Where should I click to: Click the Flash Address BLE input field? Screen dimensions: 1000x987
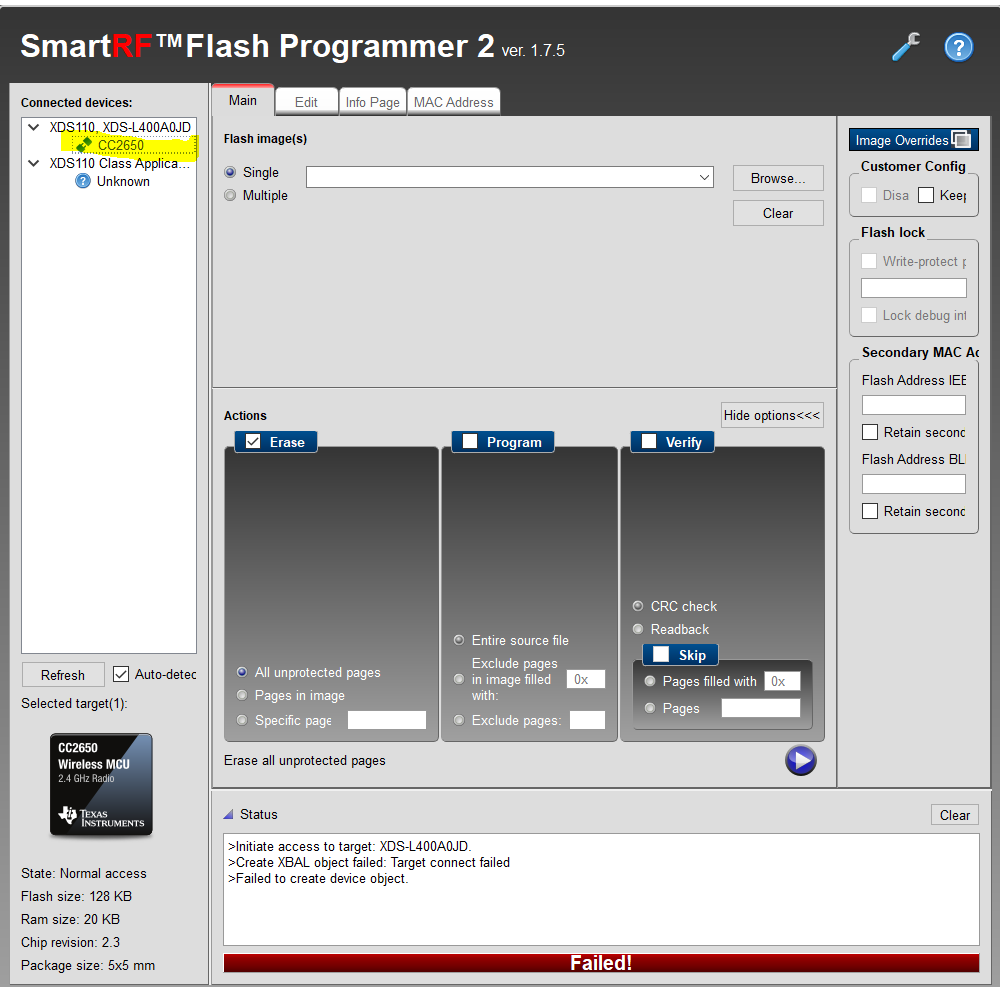click(914, 484)
